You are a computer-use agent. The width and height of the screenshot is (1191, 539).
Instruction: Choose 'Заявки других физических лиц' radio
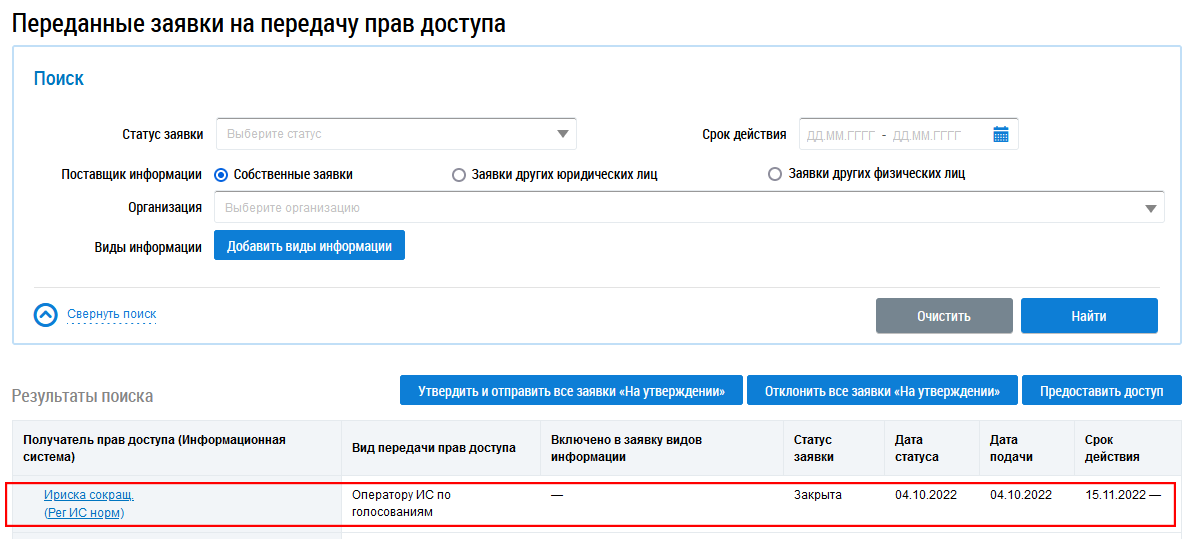[775, 174]
